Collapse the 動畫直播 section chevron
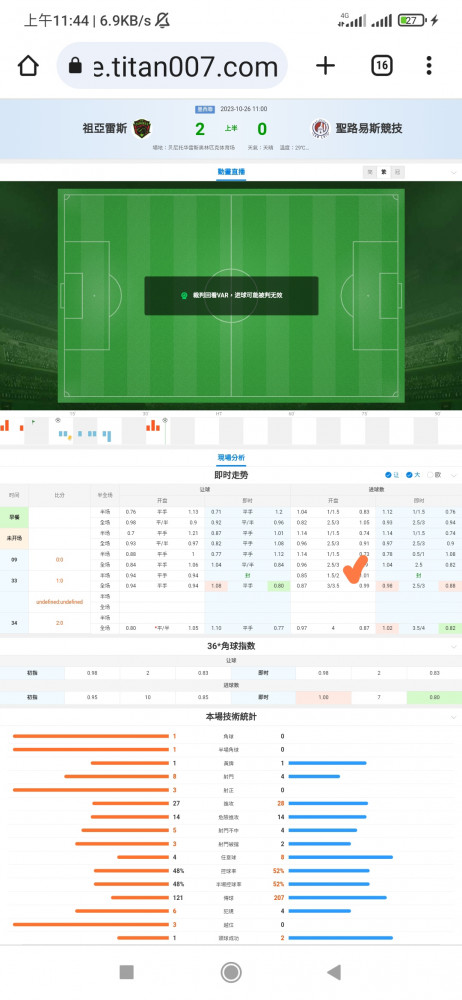The height and width of the screenshot is (1000, 462). pyautogui.click(x=454, y=172)
